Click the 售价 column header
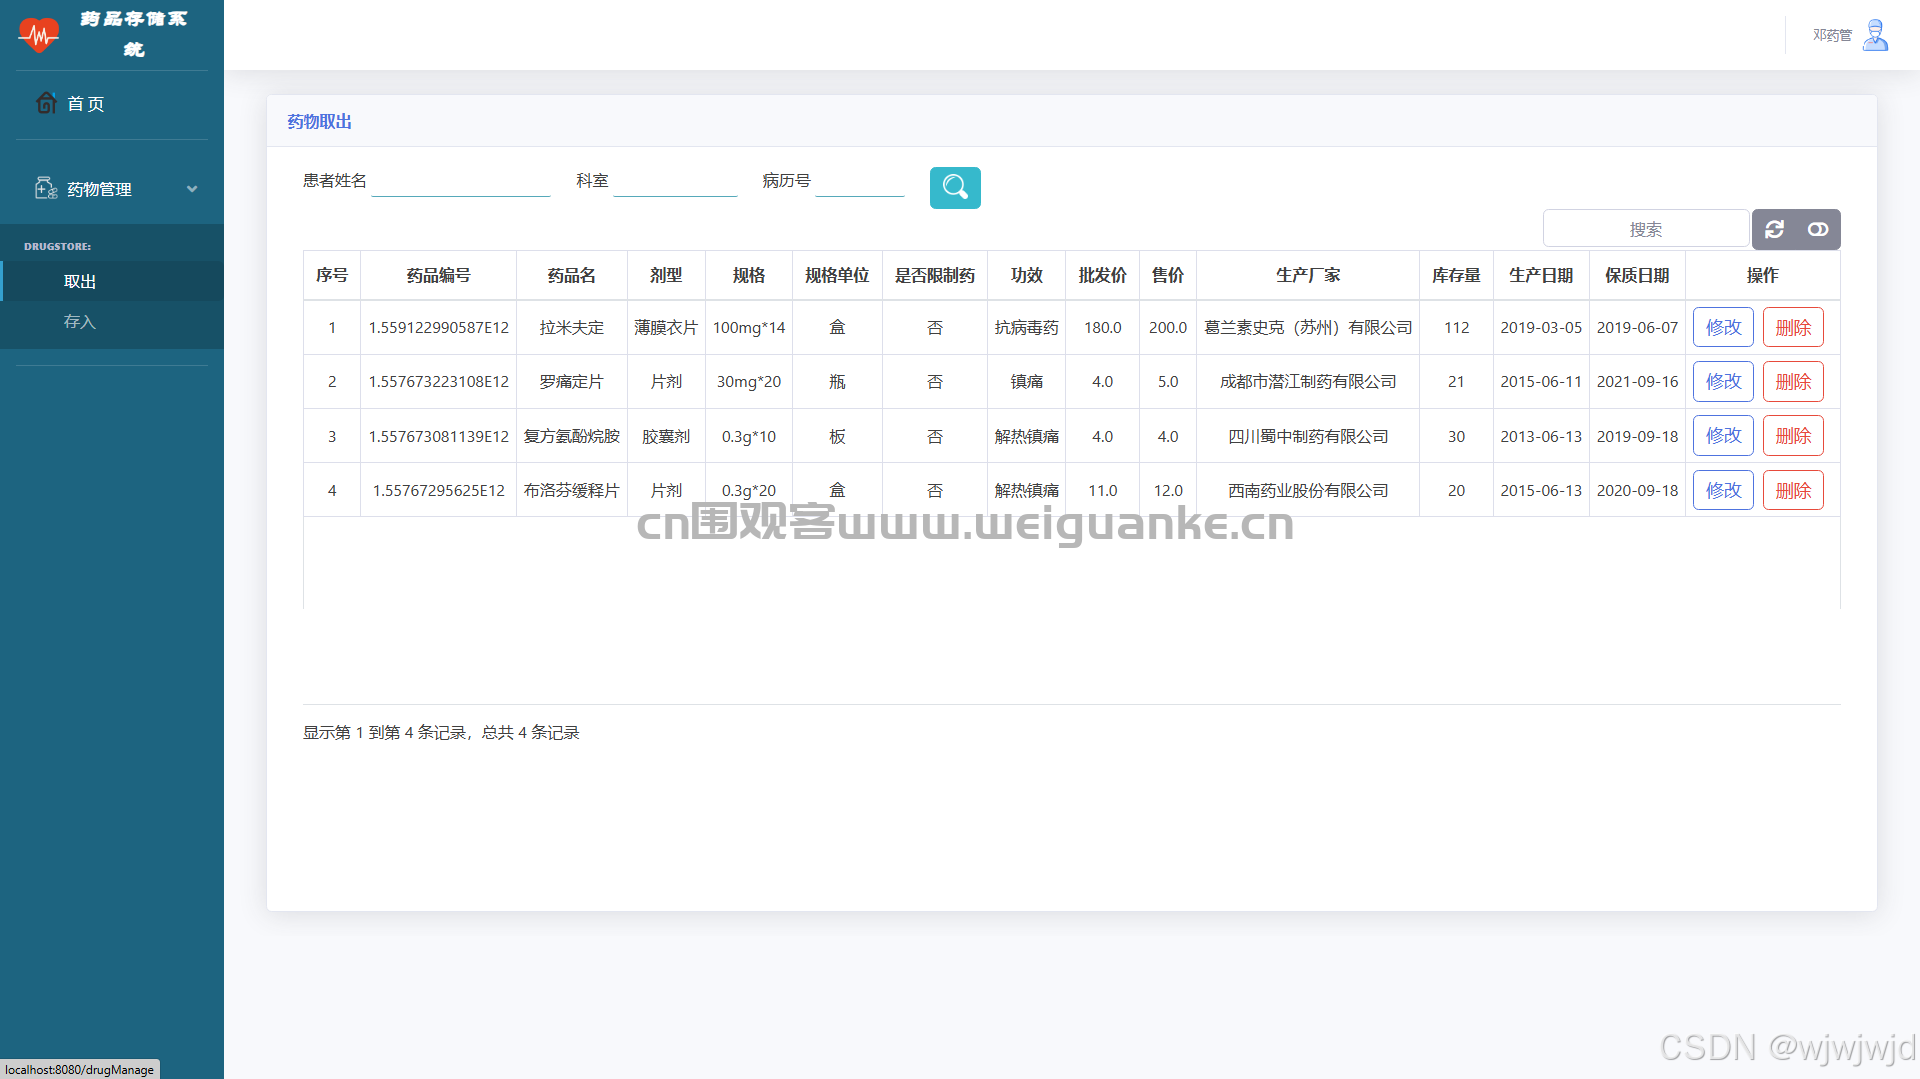This screenshot has width=1920, height=1079. coord(1167,275)
